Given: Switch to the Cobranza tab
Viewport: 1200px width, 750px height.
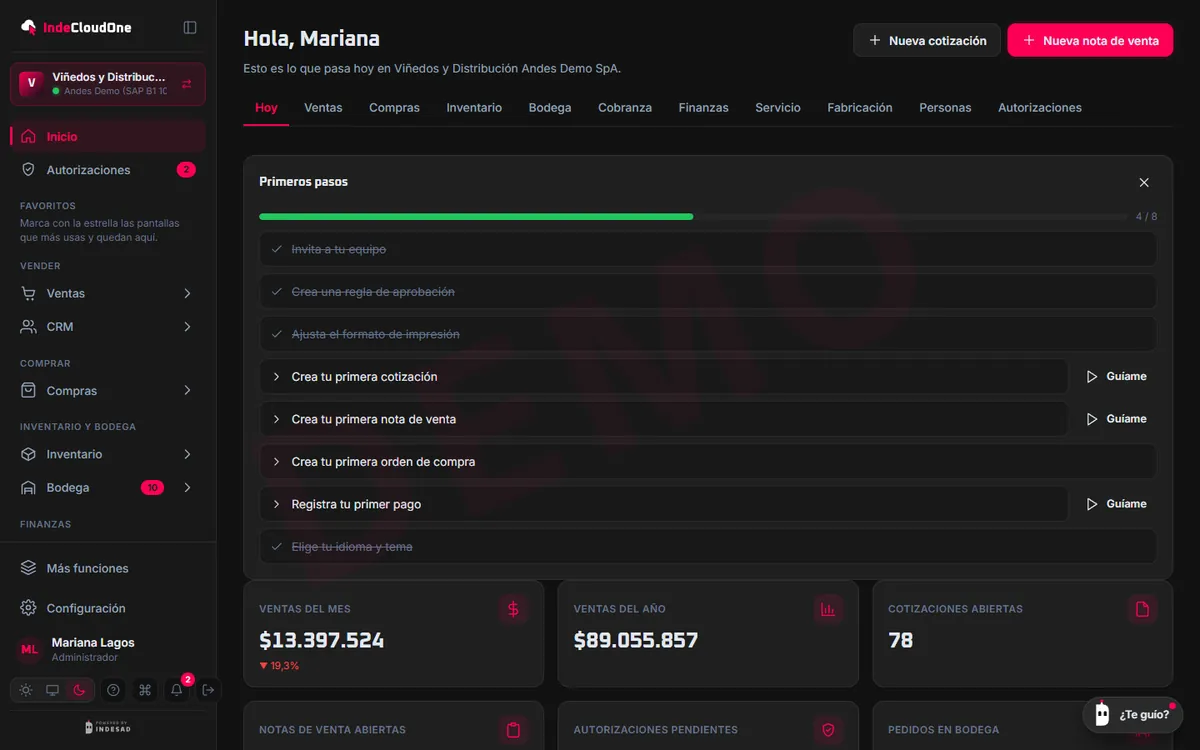Looking at the screenshot, I should (x=625, y=108).
